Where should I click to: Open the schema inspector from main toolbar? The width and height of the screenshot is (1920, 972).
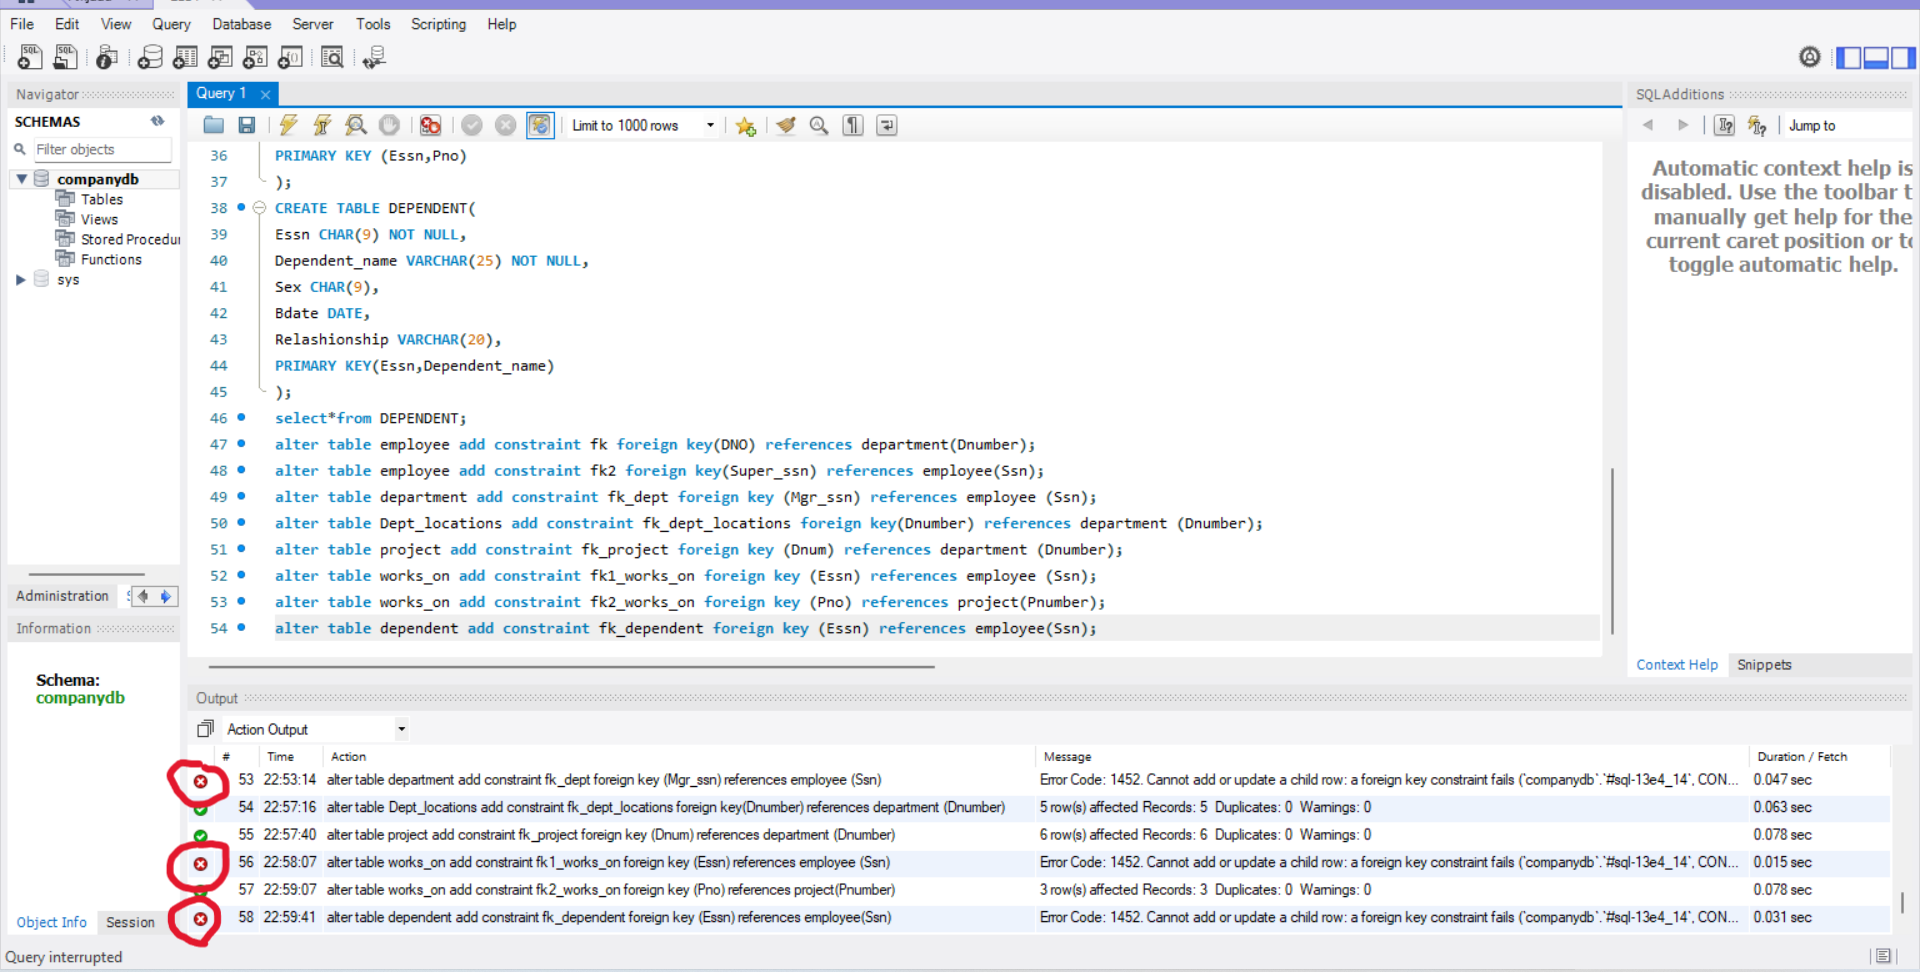(107, 58)
